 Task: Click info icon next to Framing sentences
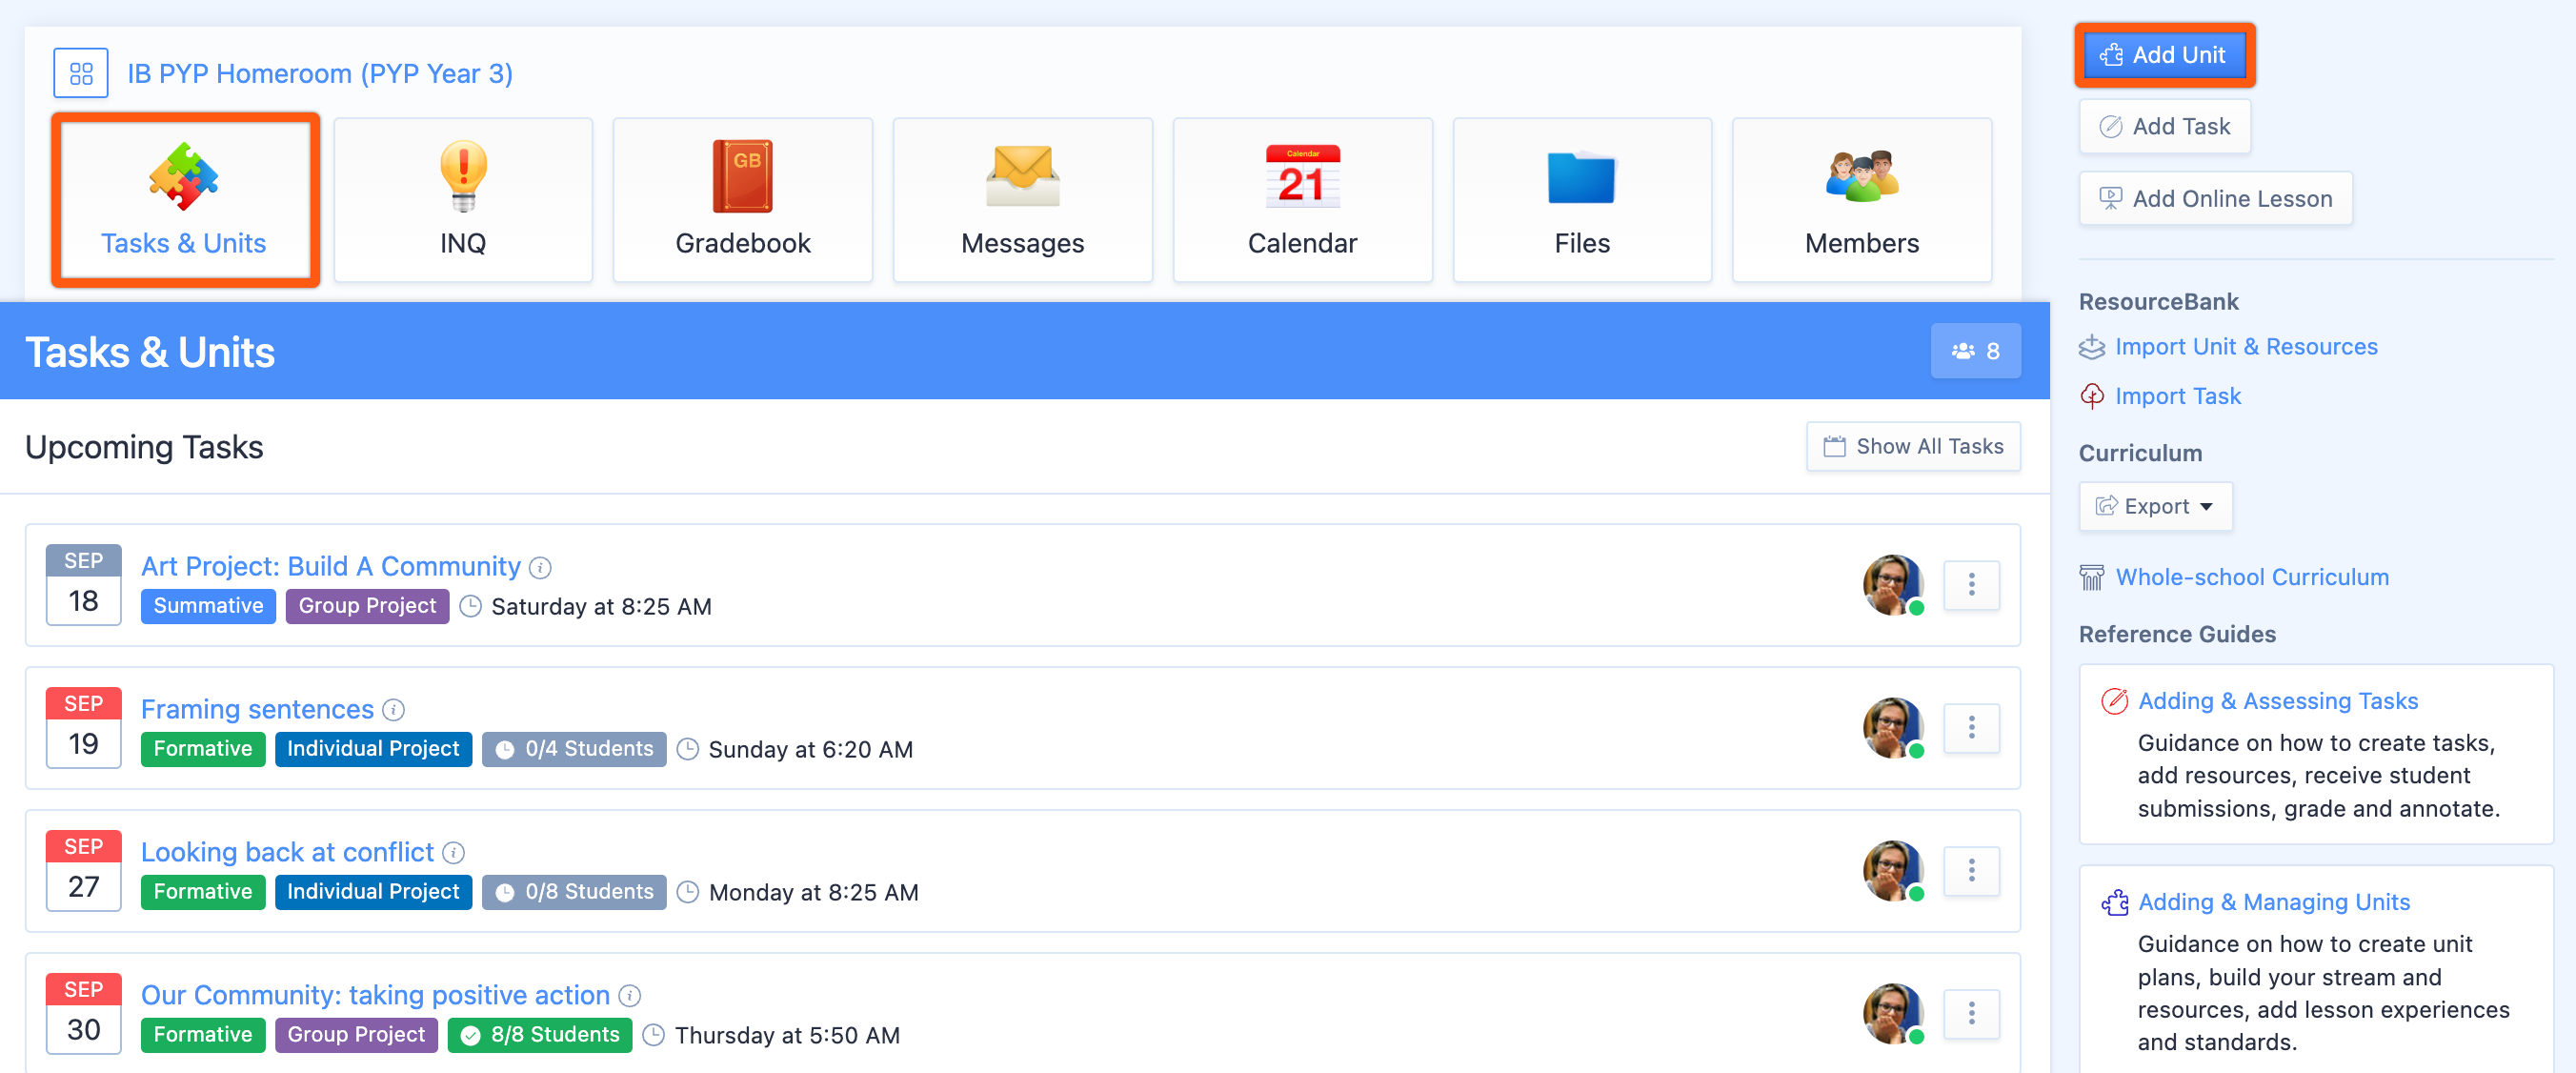394,710
